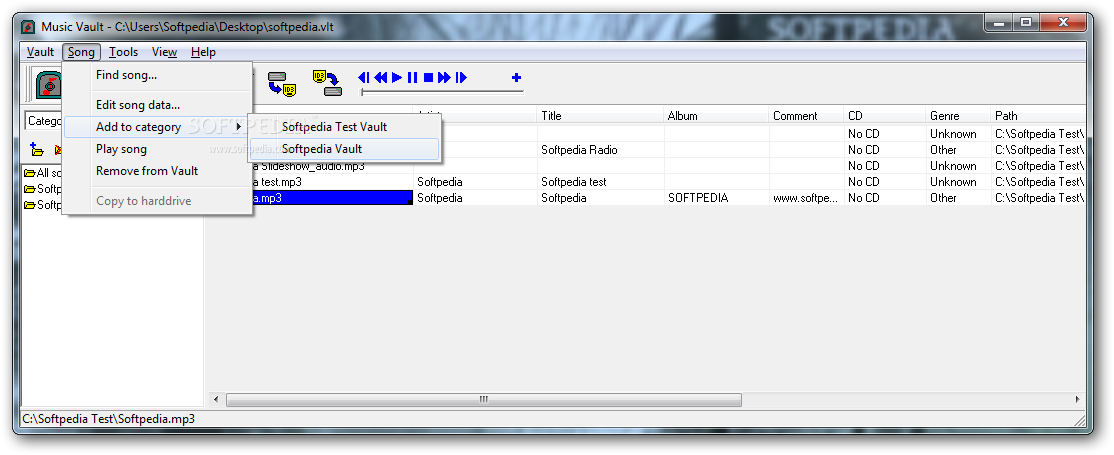The image size is (1114, 455).
Task: Sort by the Genre column header
Action: [x=958, y=116]
